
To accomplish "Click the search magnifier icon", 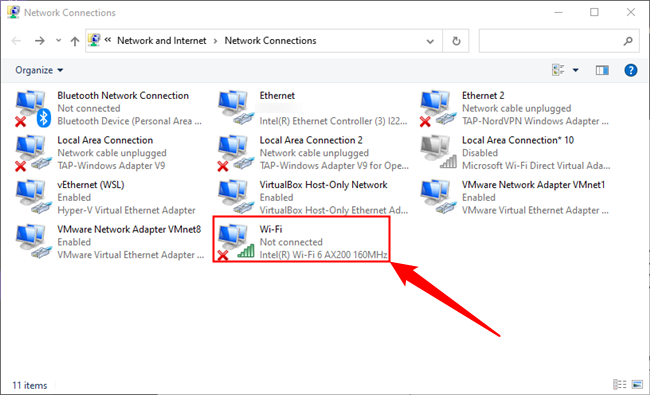I will click(628, 41).
